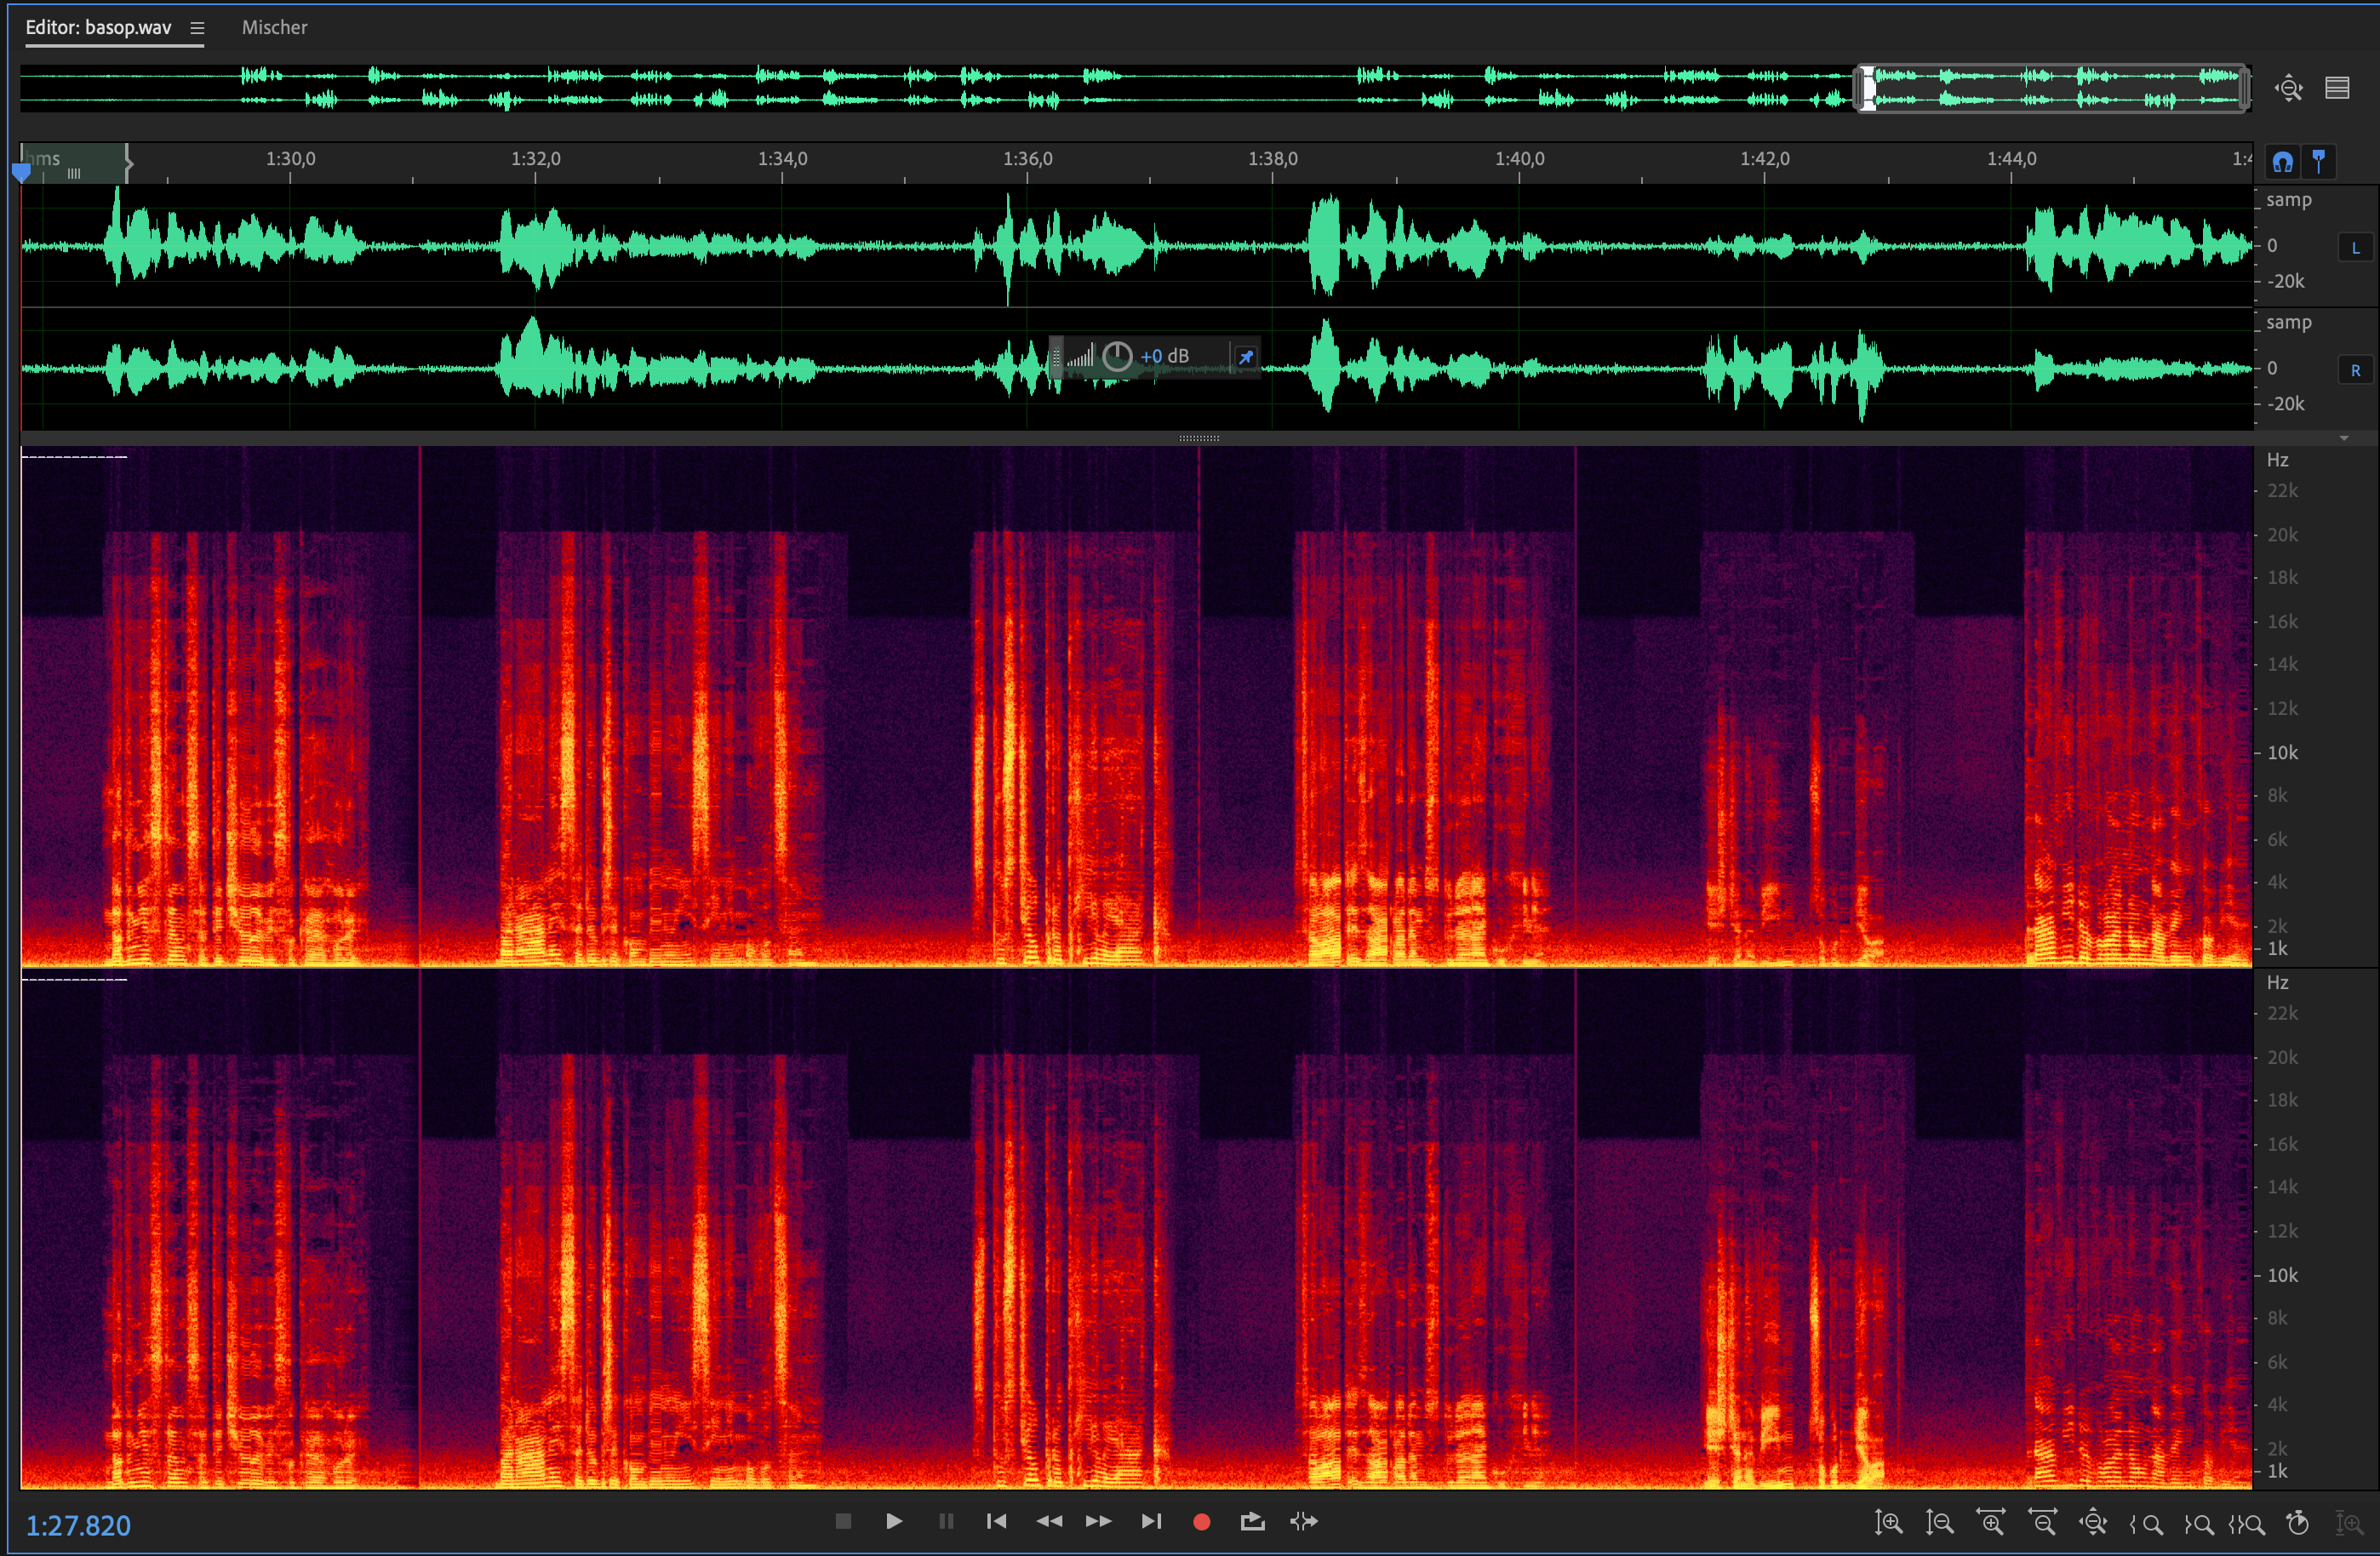This screenshot has height=1556, width=2380.
Task: Click the Zoom to Time stopwatch icon
Action: click(x=2298, y=1523)
